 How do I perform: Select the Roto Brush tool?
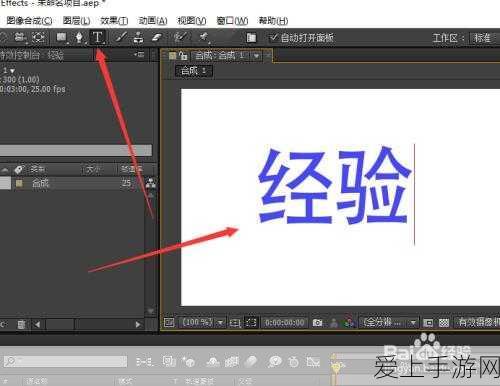(x=181, y=37)
